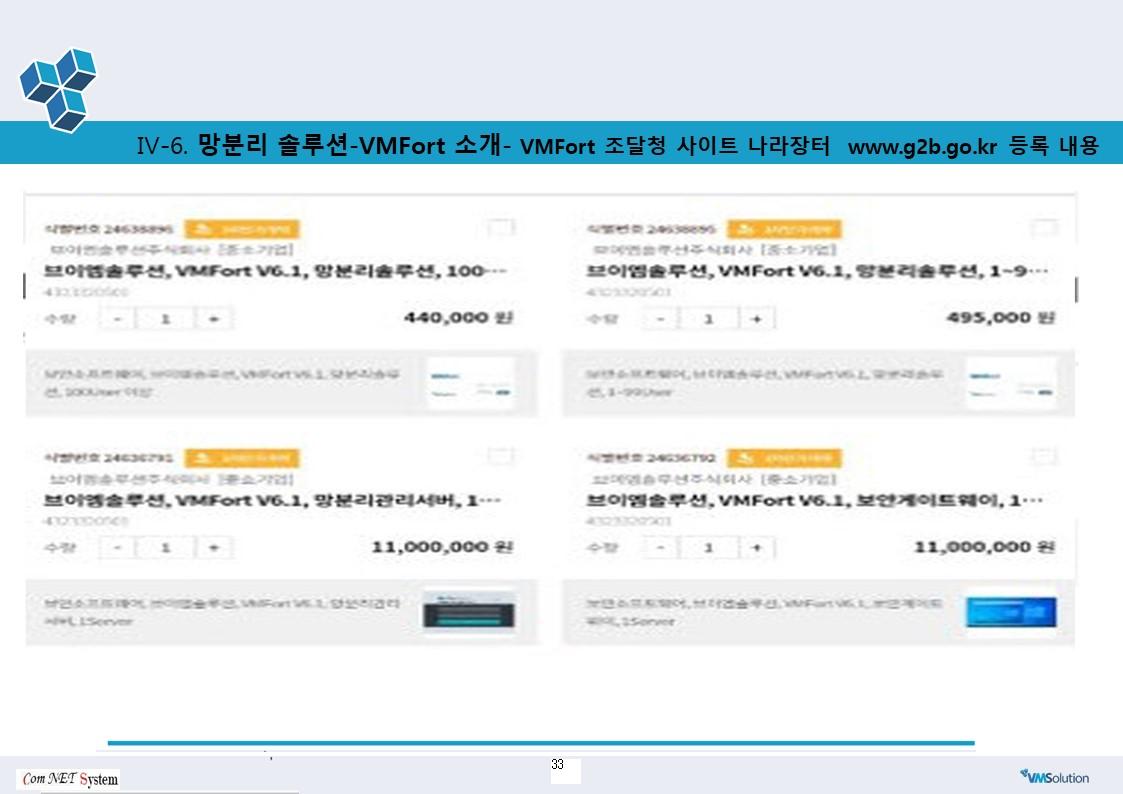1123x794 pixels.
Task: Open the thumbnail below the 440,000 원 item
Action: (x=471, y=384)
